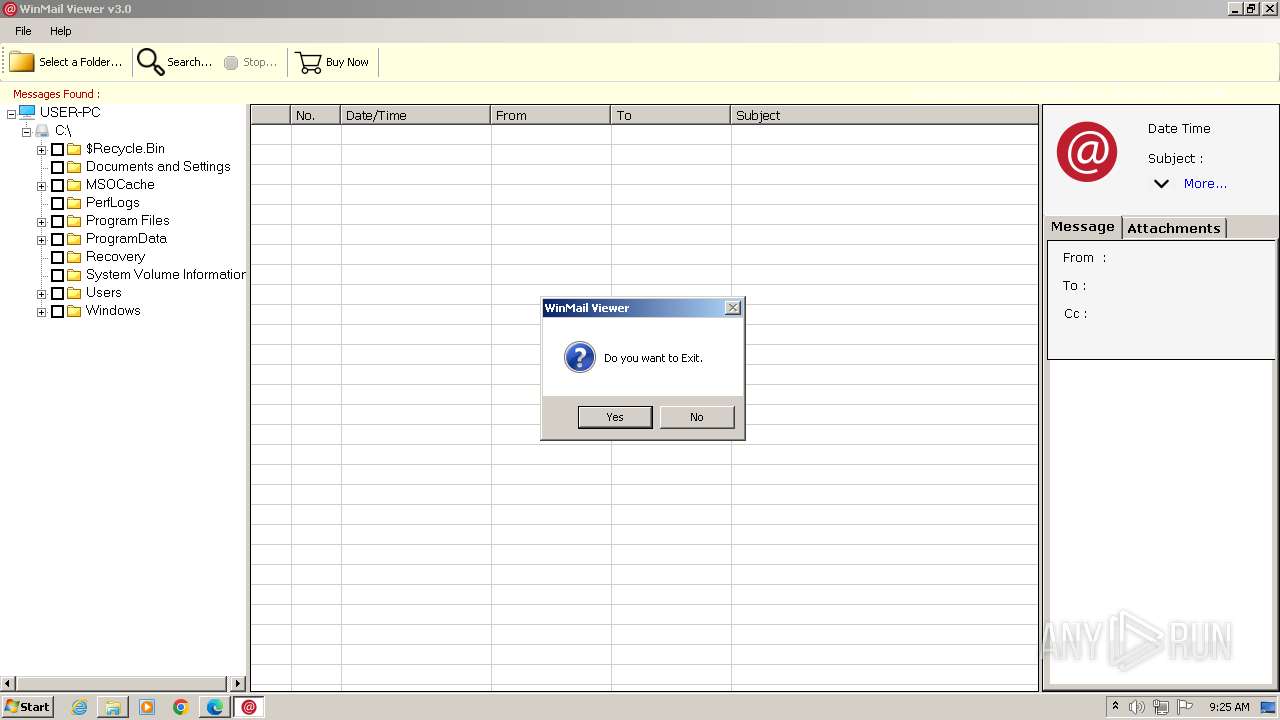This screenshot has width=1280, height=720.
Task: Check the MSOCache folder checkbox
Action: pyautogui.click(x=57, y=186)
